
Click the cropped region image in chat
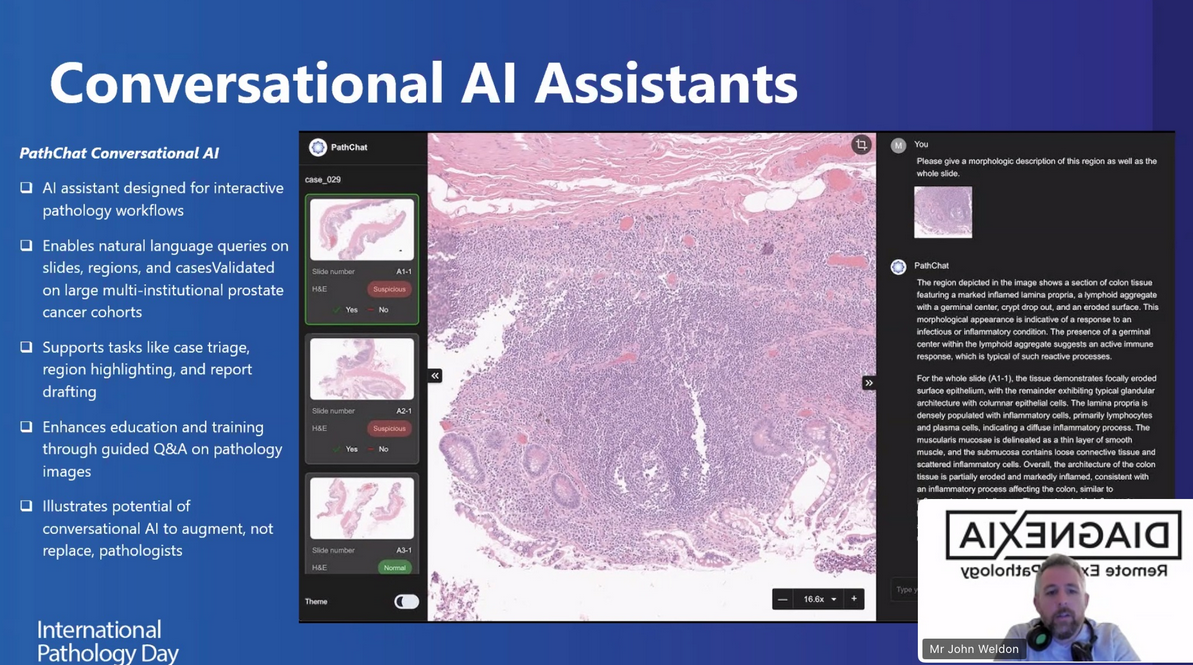(942, 212)
